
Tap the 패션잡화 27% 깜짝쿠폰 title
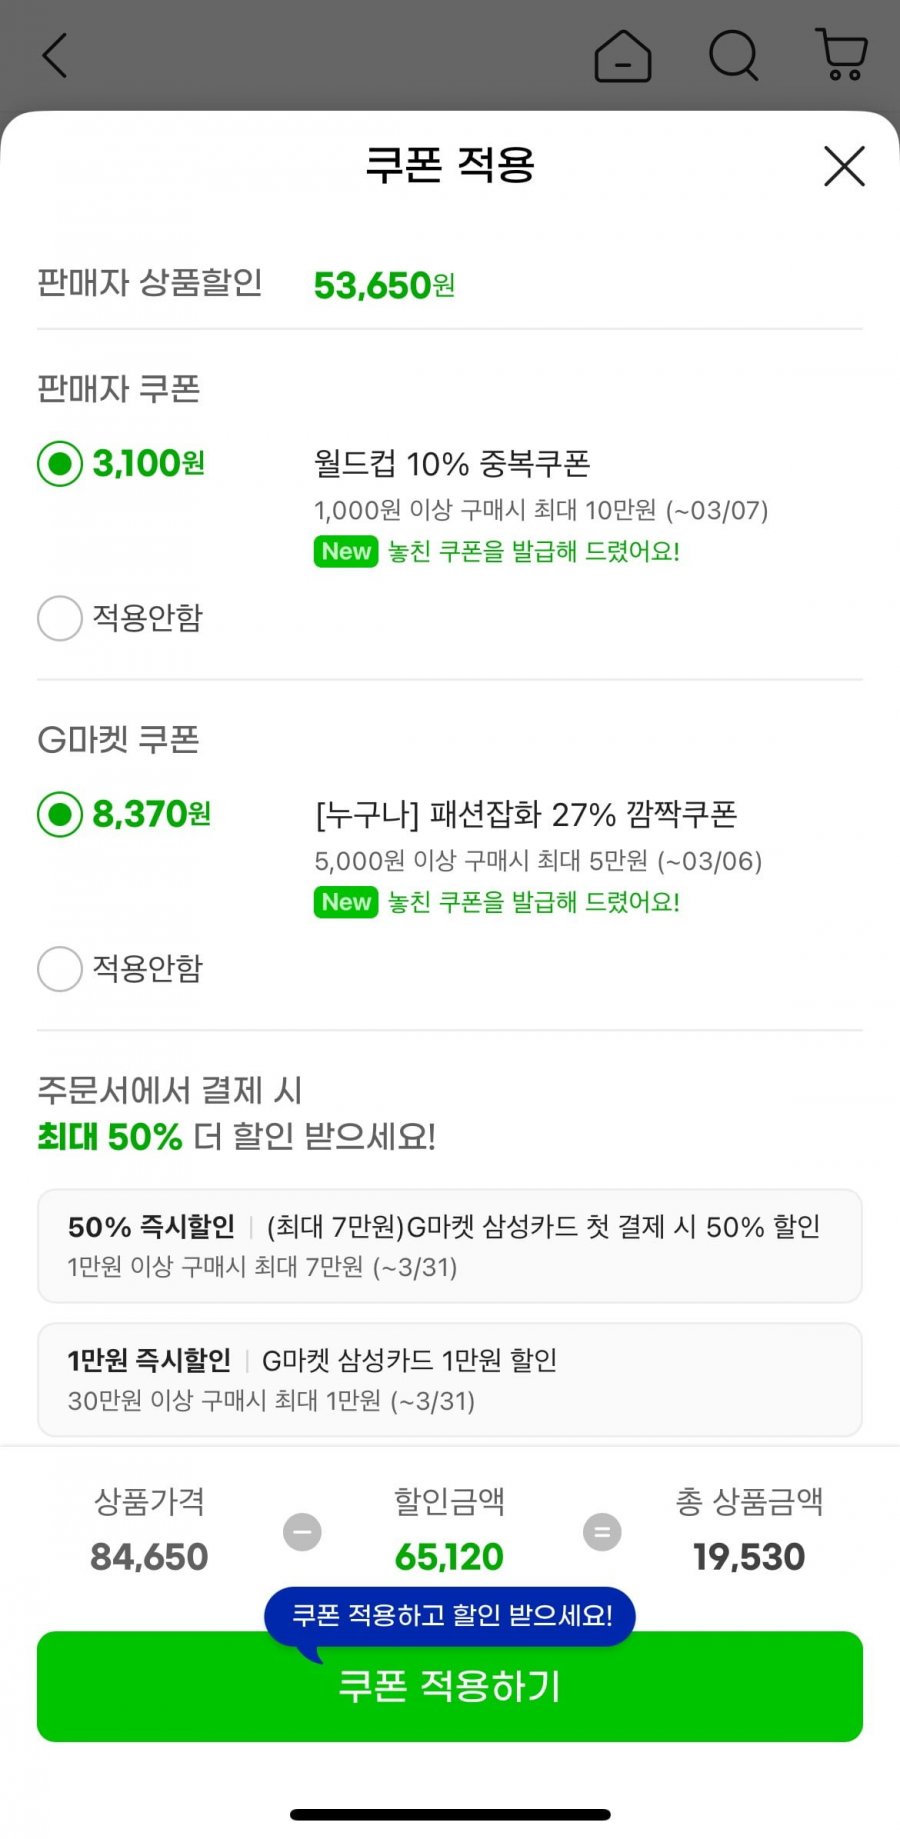526,815
